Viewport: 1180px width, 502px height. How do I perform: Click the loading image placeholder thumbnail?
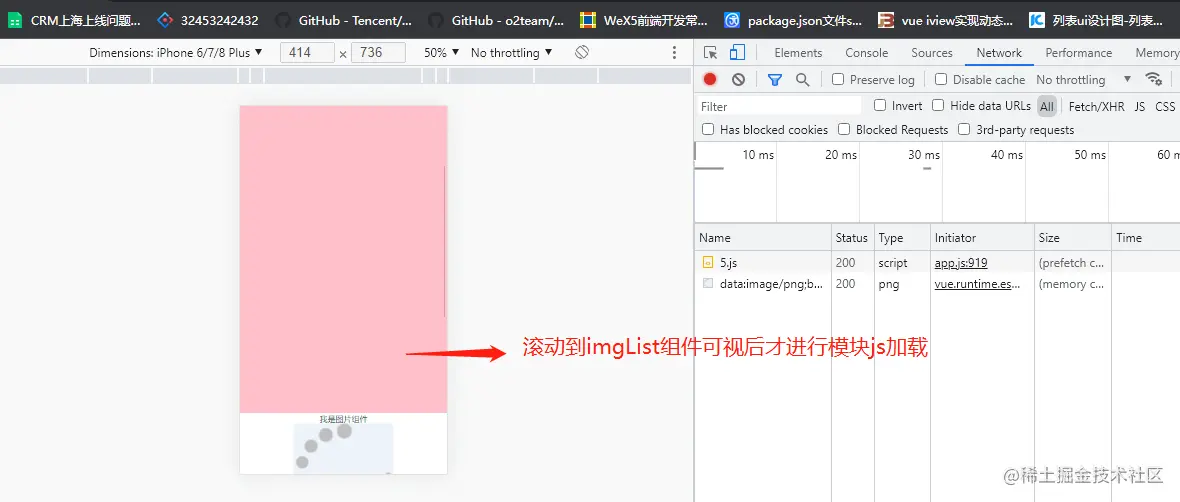[343, 449]
